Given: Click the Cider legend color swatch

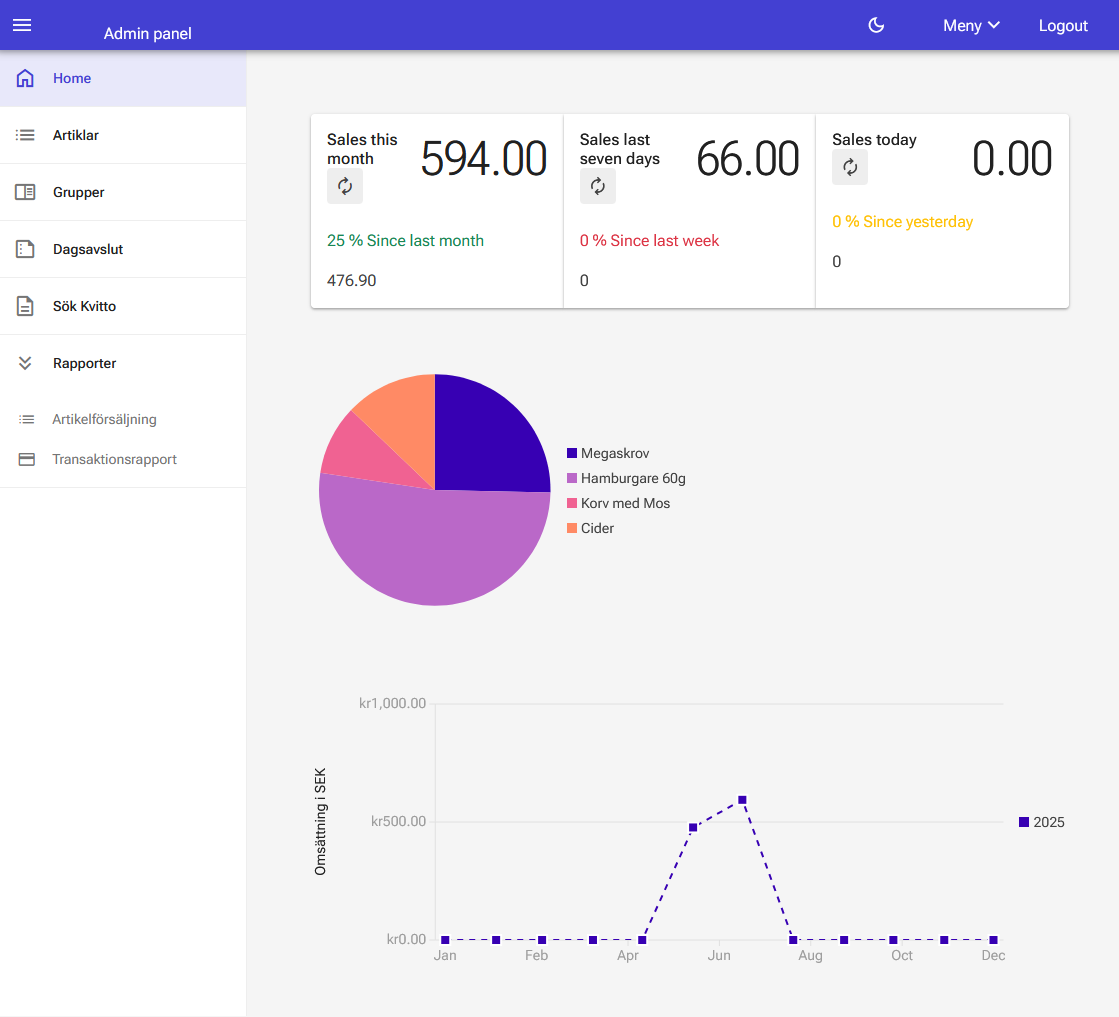Looking at the screenshot, I should [x=572, y=528].
